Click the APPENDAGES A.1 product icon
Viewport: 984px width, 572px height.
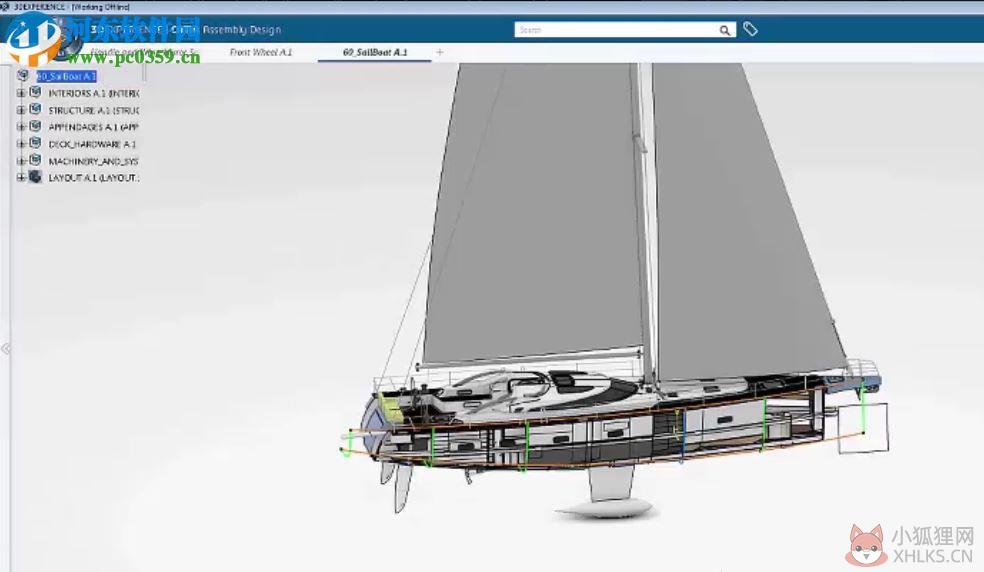[x=35, y=126]
